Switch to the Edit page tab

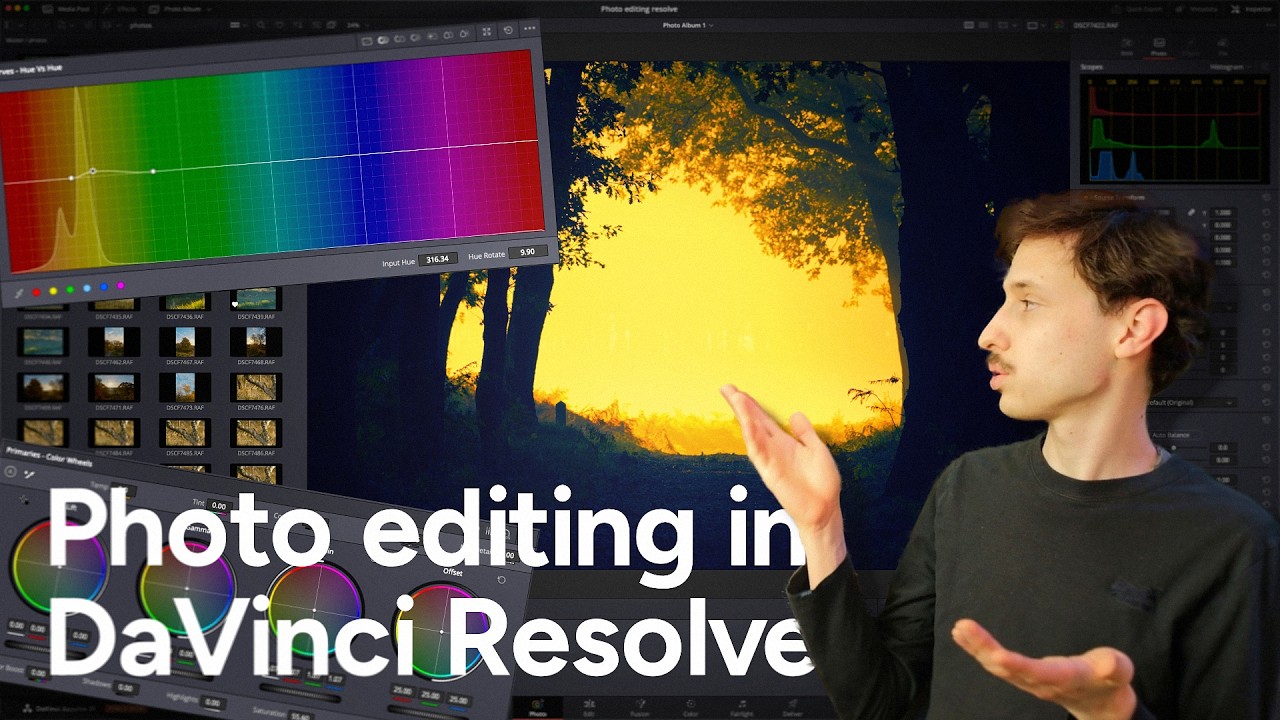point(589,707)
